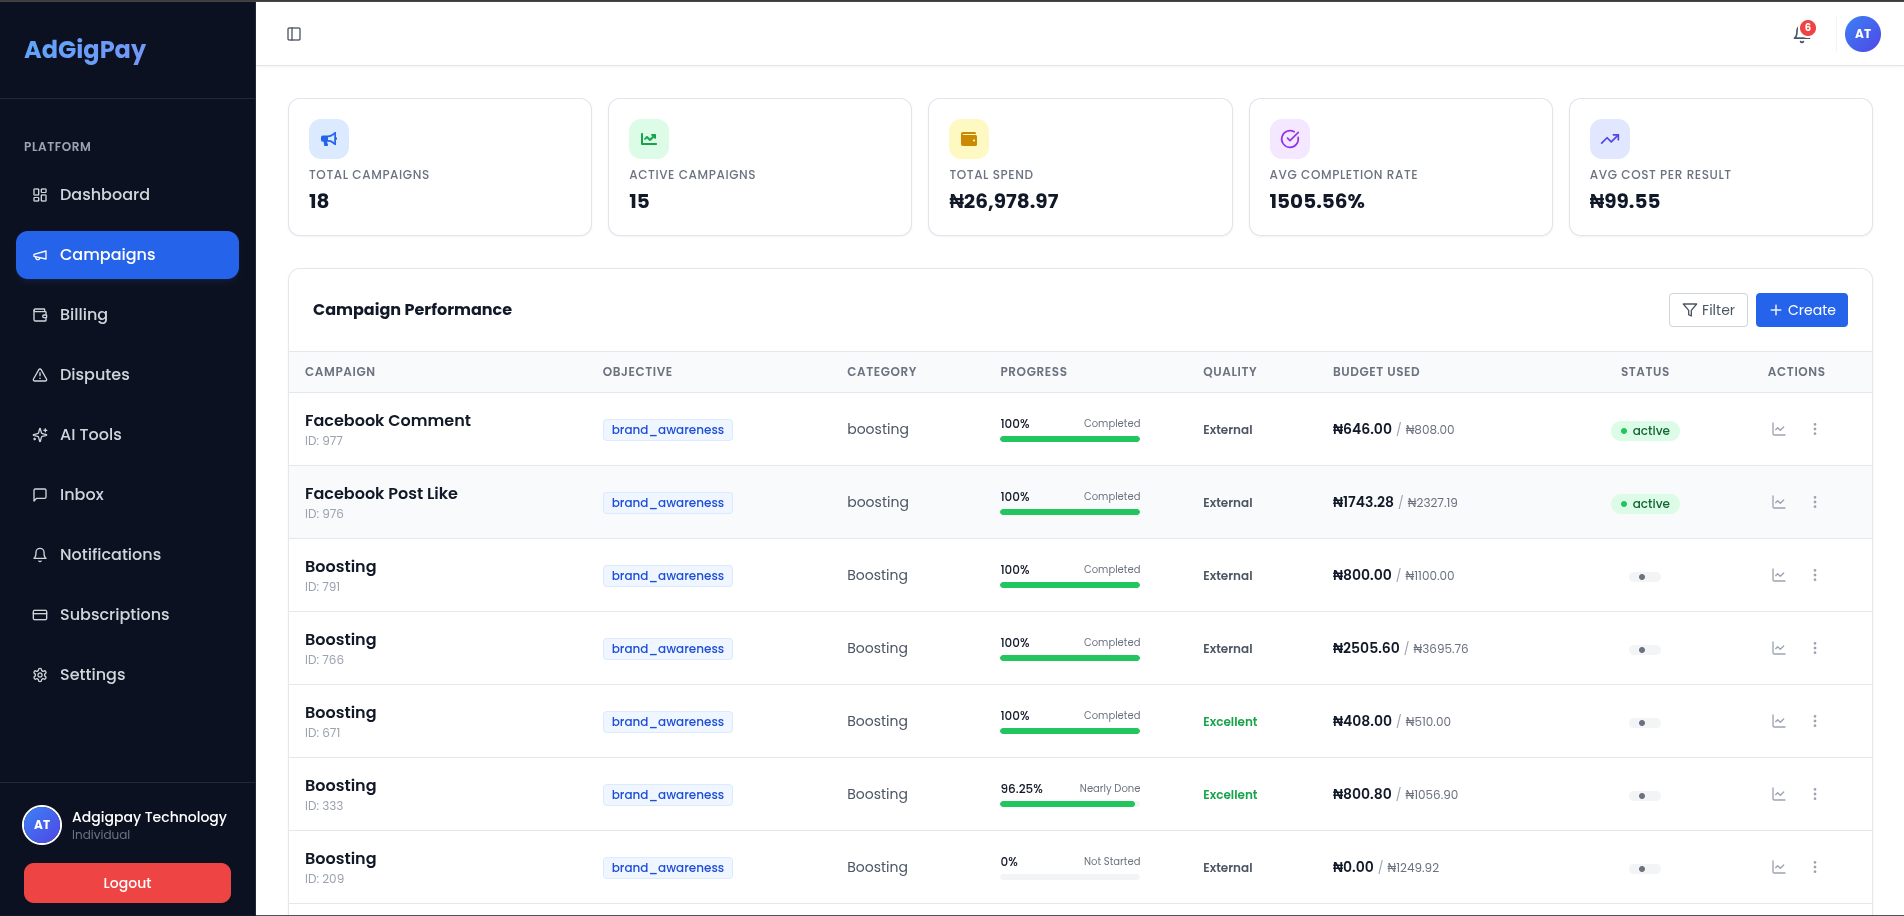The image size is (1904, 916).
Task: Open actions menu for Facebook Comment campaign
Action: click(1815, 429)
